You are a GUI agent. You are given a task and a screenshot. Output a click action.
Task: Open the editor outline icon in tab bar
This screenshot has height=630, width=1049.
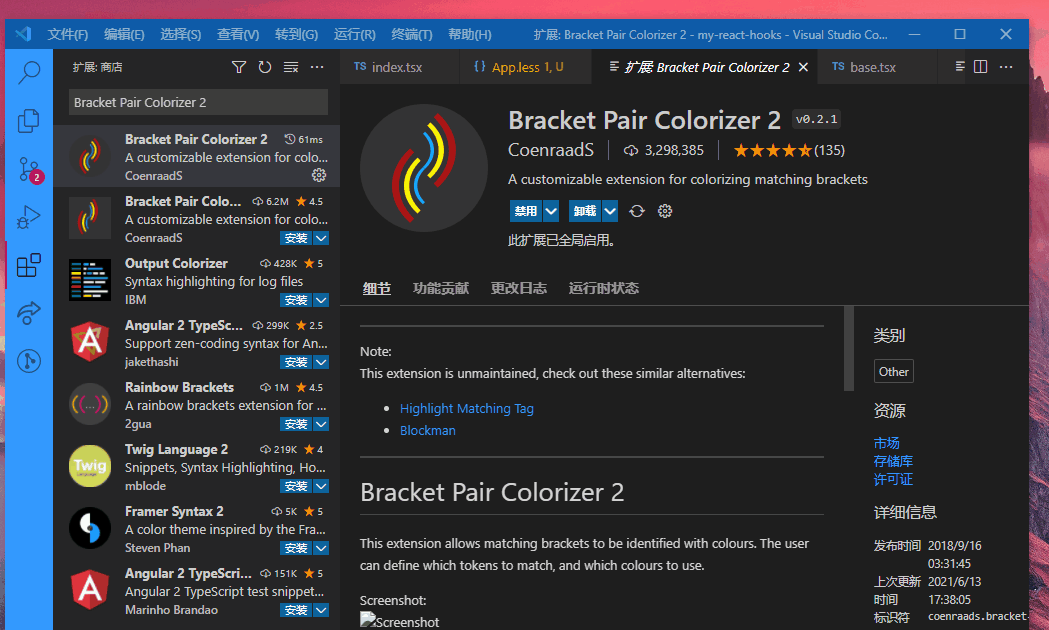tap(960, 67)
